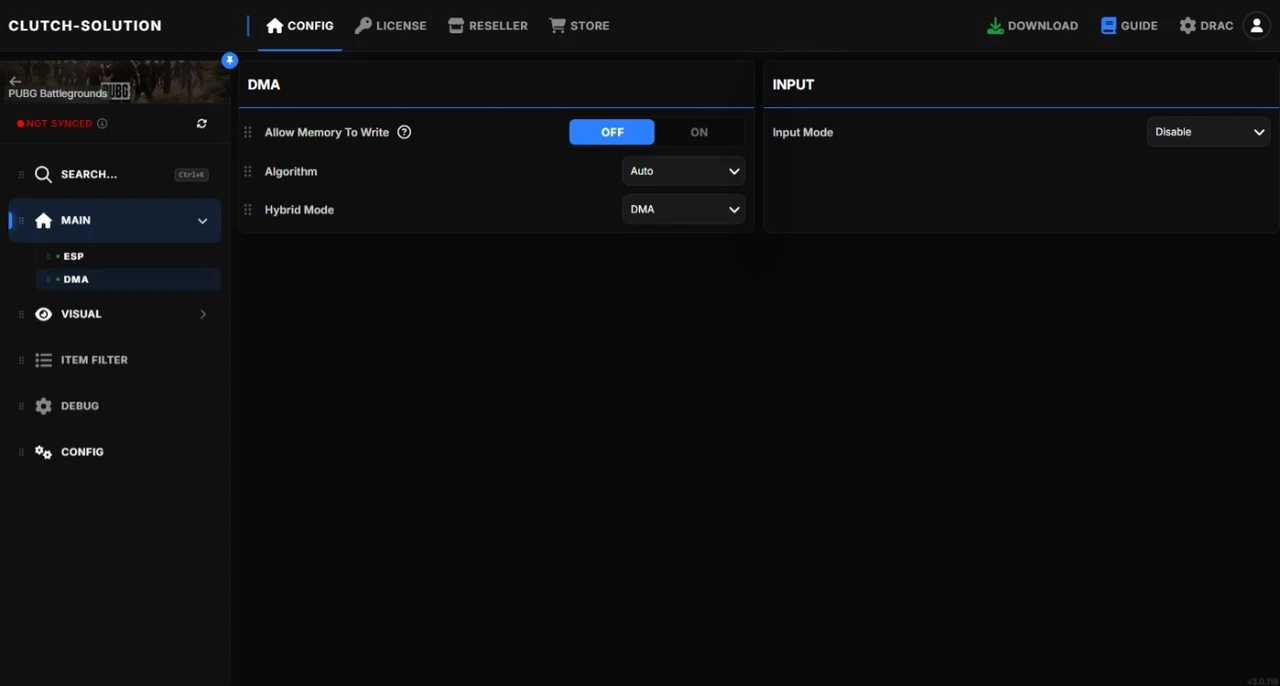Open the sidebar CONFIG gears entry
The height and width of the screenshot is (686, 1280).
tap(115, 452)
